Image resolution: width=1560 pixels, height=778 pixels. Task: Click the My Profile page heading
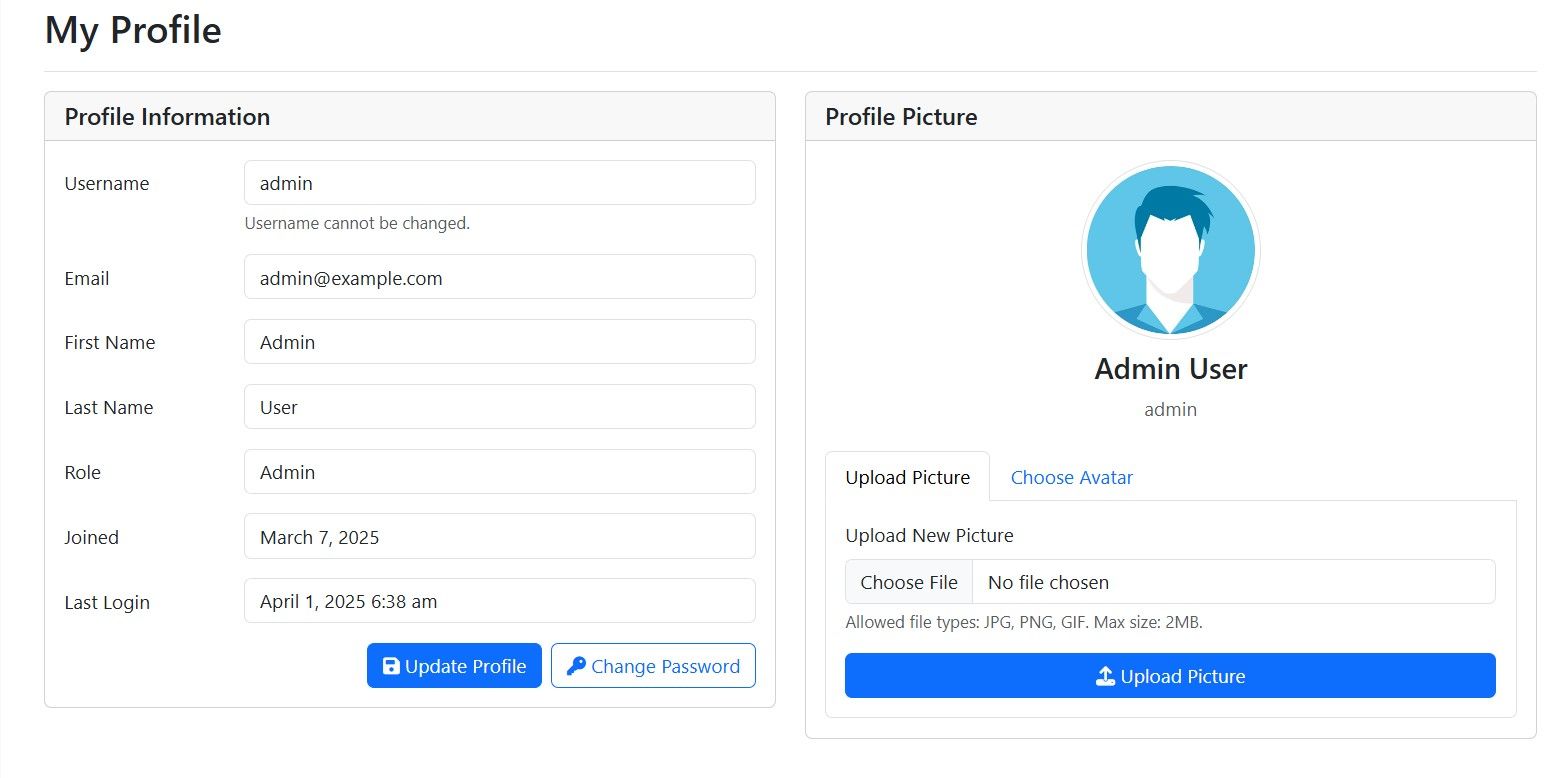[x=133, y=30]
